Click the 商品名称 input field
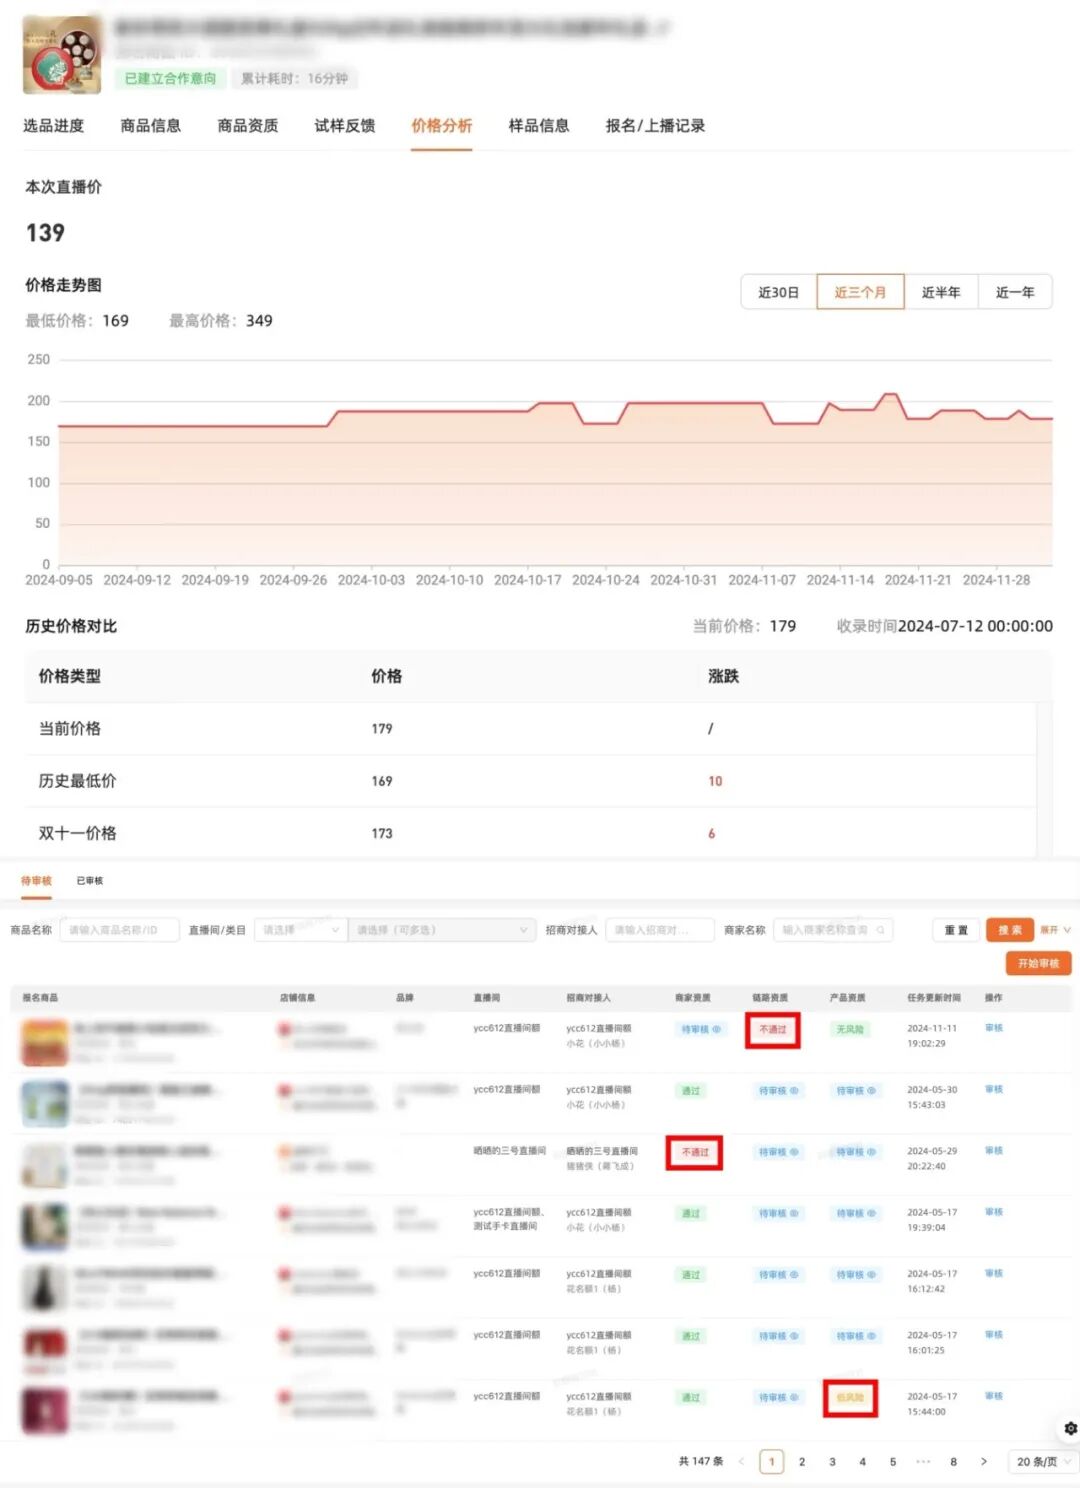 click(118, 930)
